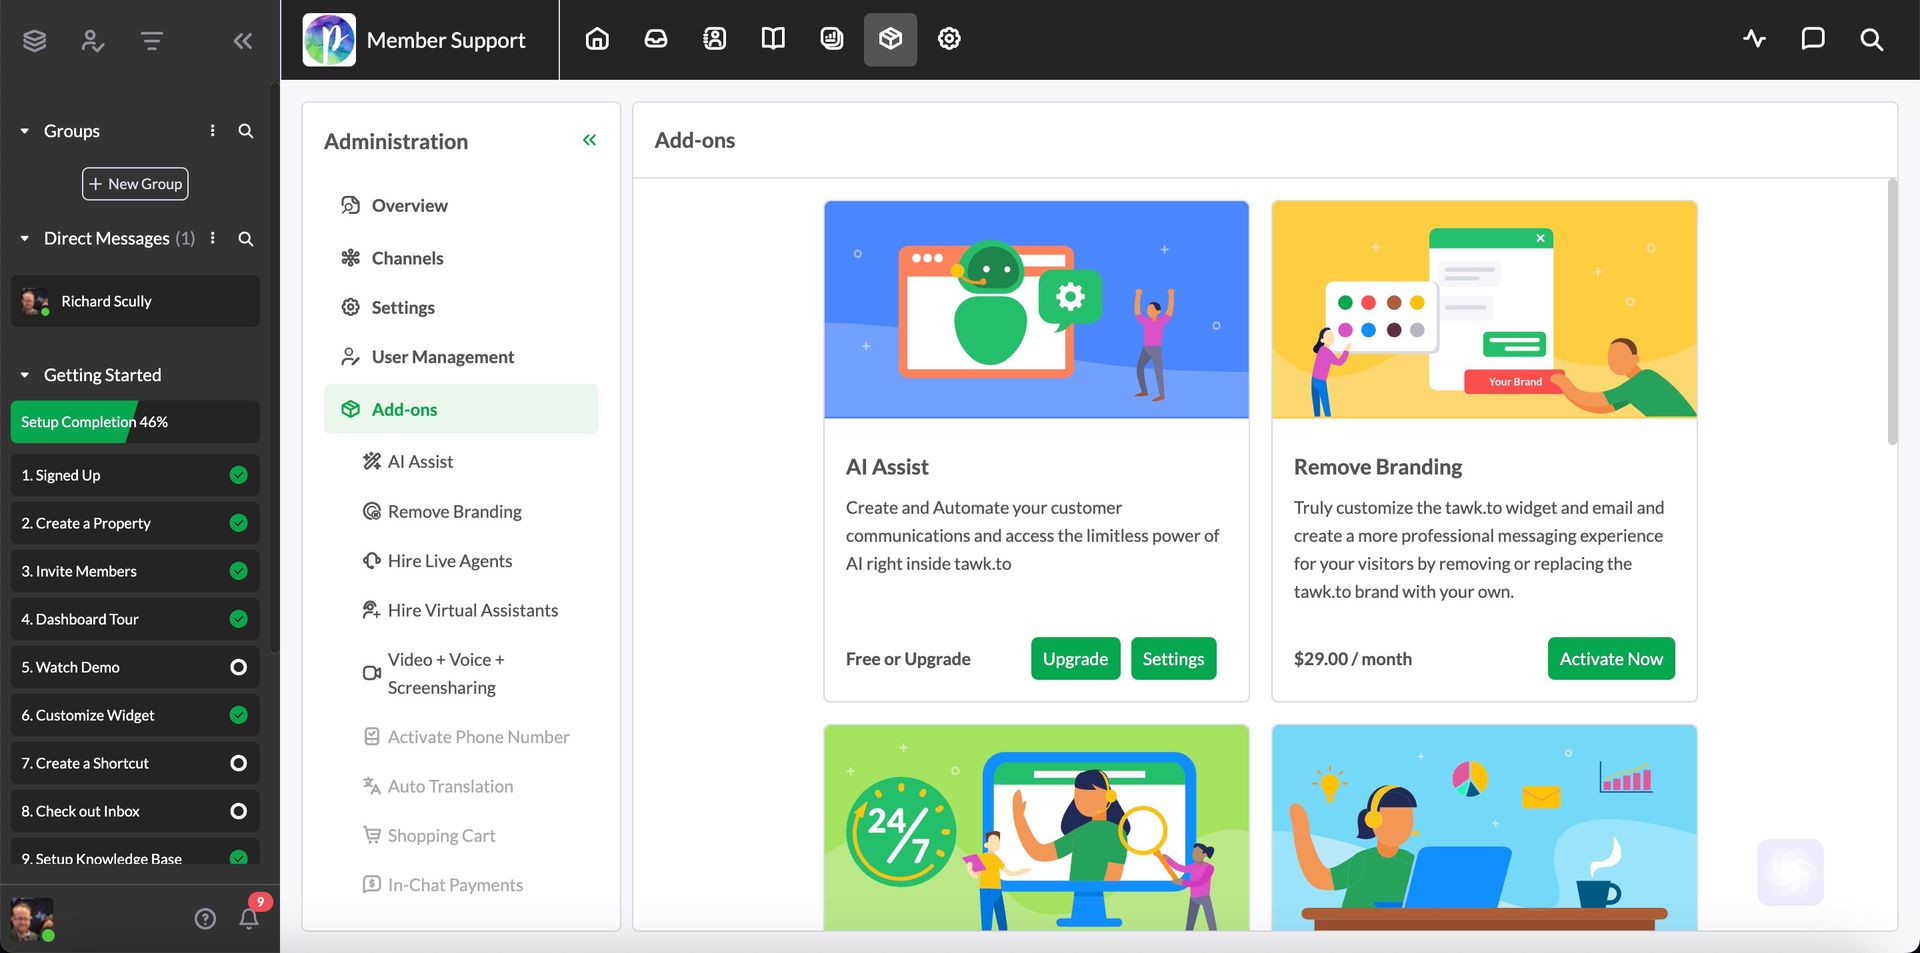Collapse the Groups section
This screenshot has height=953, width=1920.
(25, 131)
